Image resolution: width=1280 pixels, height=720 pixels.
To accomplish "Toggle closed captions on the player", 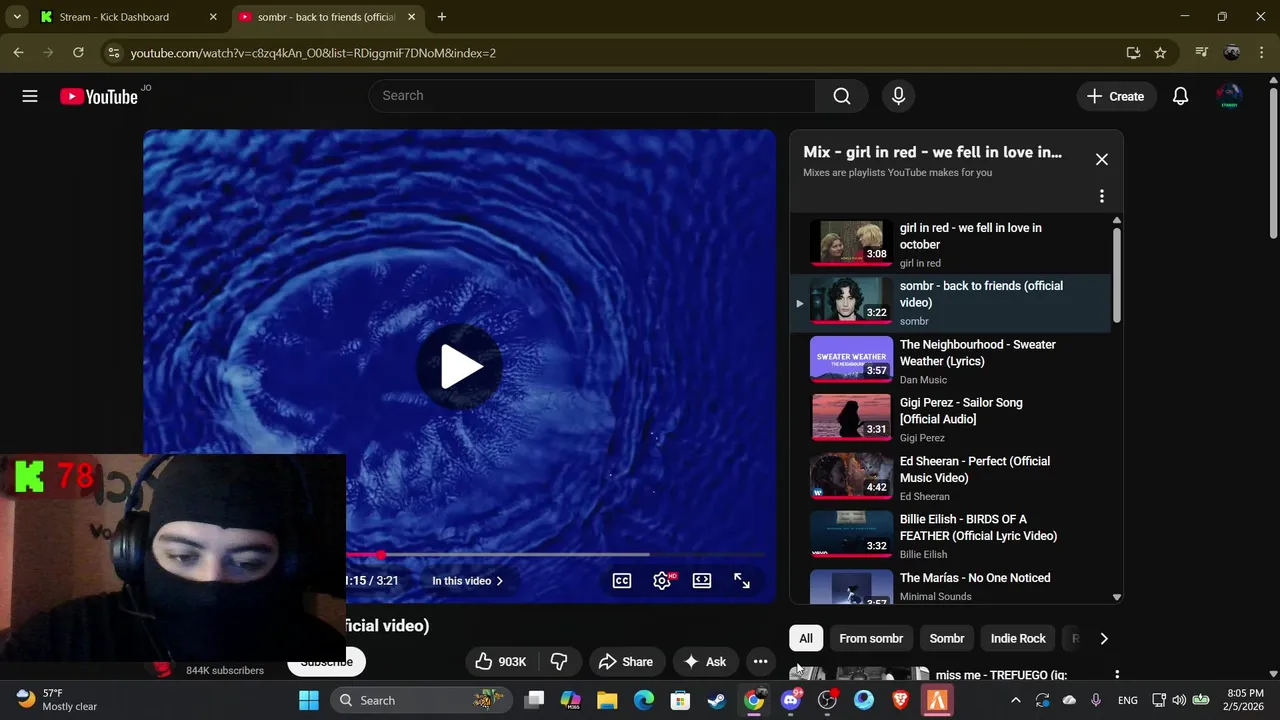I will tap(622, 581).
